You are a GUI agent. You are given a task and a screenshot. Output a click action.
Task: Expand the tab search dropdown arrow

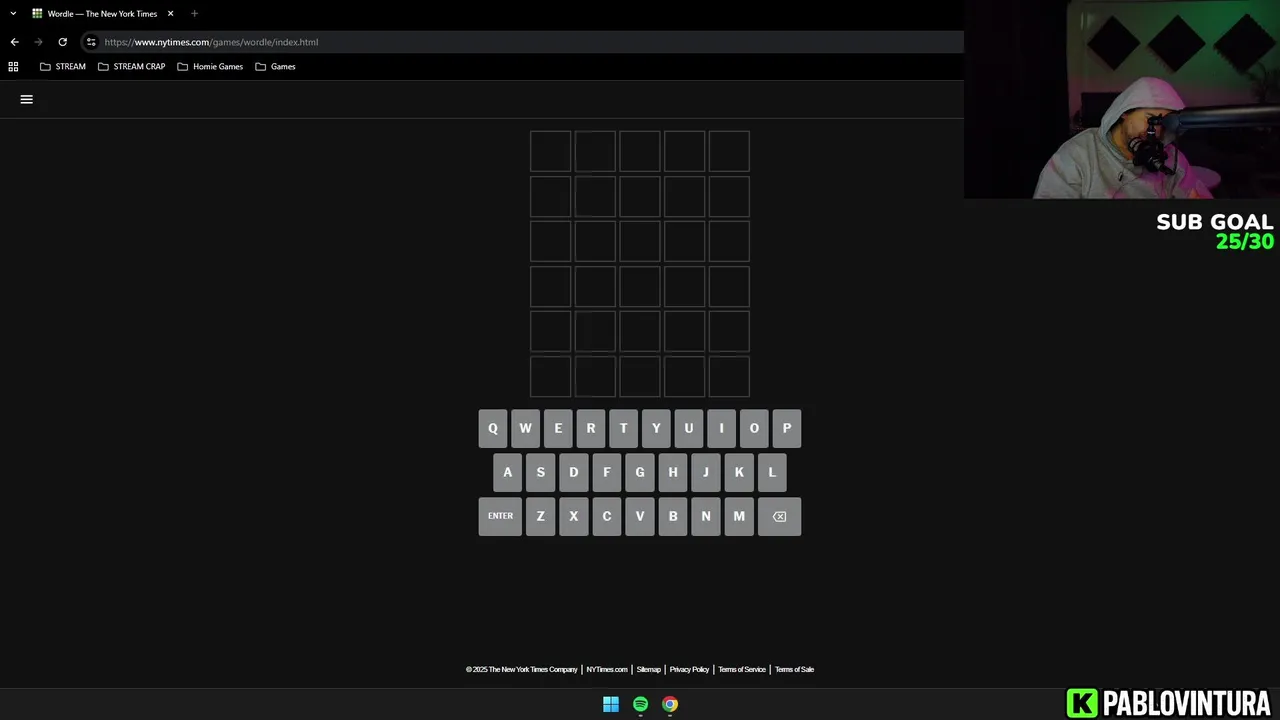click(x=13, y=14)
